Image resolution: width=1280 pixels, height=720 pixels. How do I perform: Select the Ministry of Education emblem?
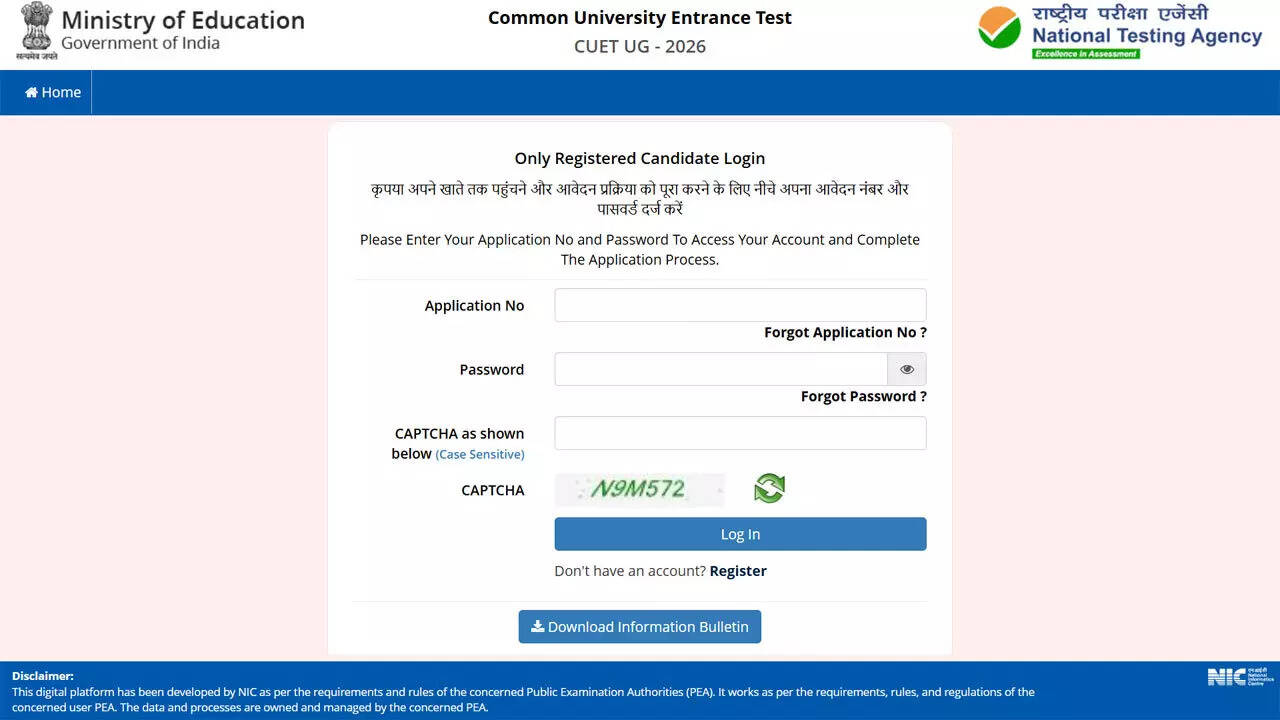click(x=36, y=30)
